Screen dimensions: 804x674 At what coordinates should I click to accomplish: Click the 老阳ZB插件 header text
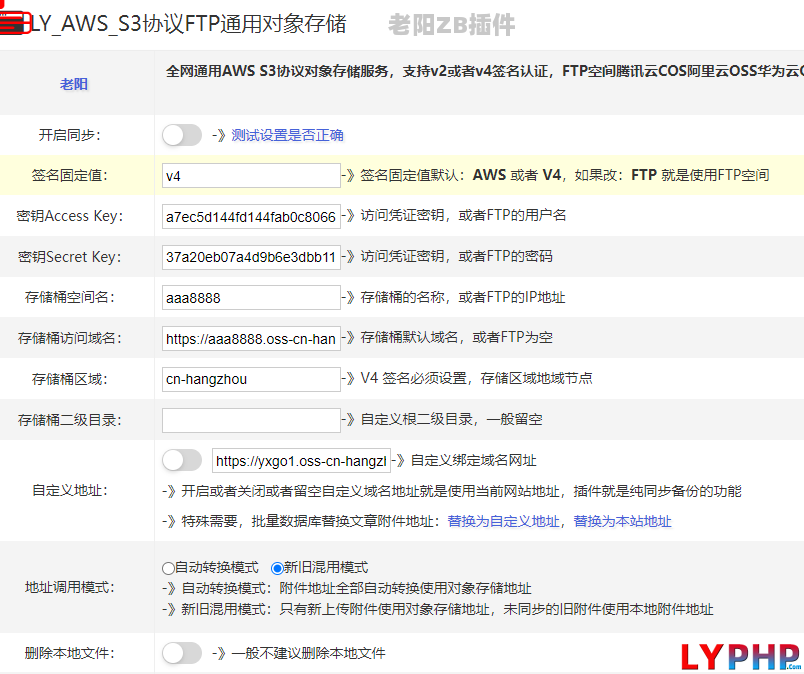click(451, 24)
